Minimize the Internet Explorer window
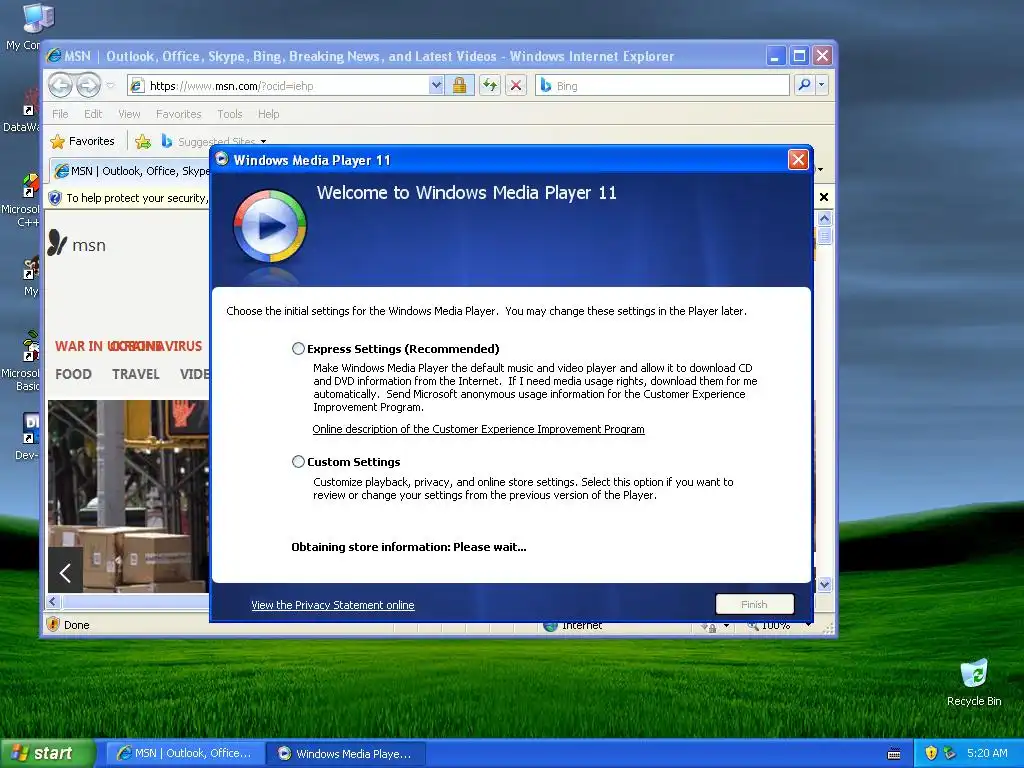 pyautogui.click(x=775, y=56)
